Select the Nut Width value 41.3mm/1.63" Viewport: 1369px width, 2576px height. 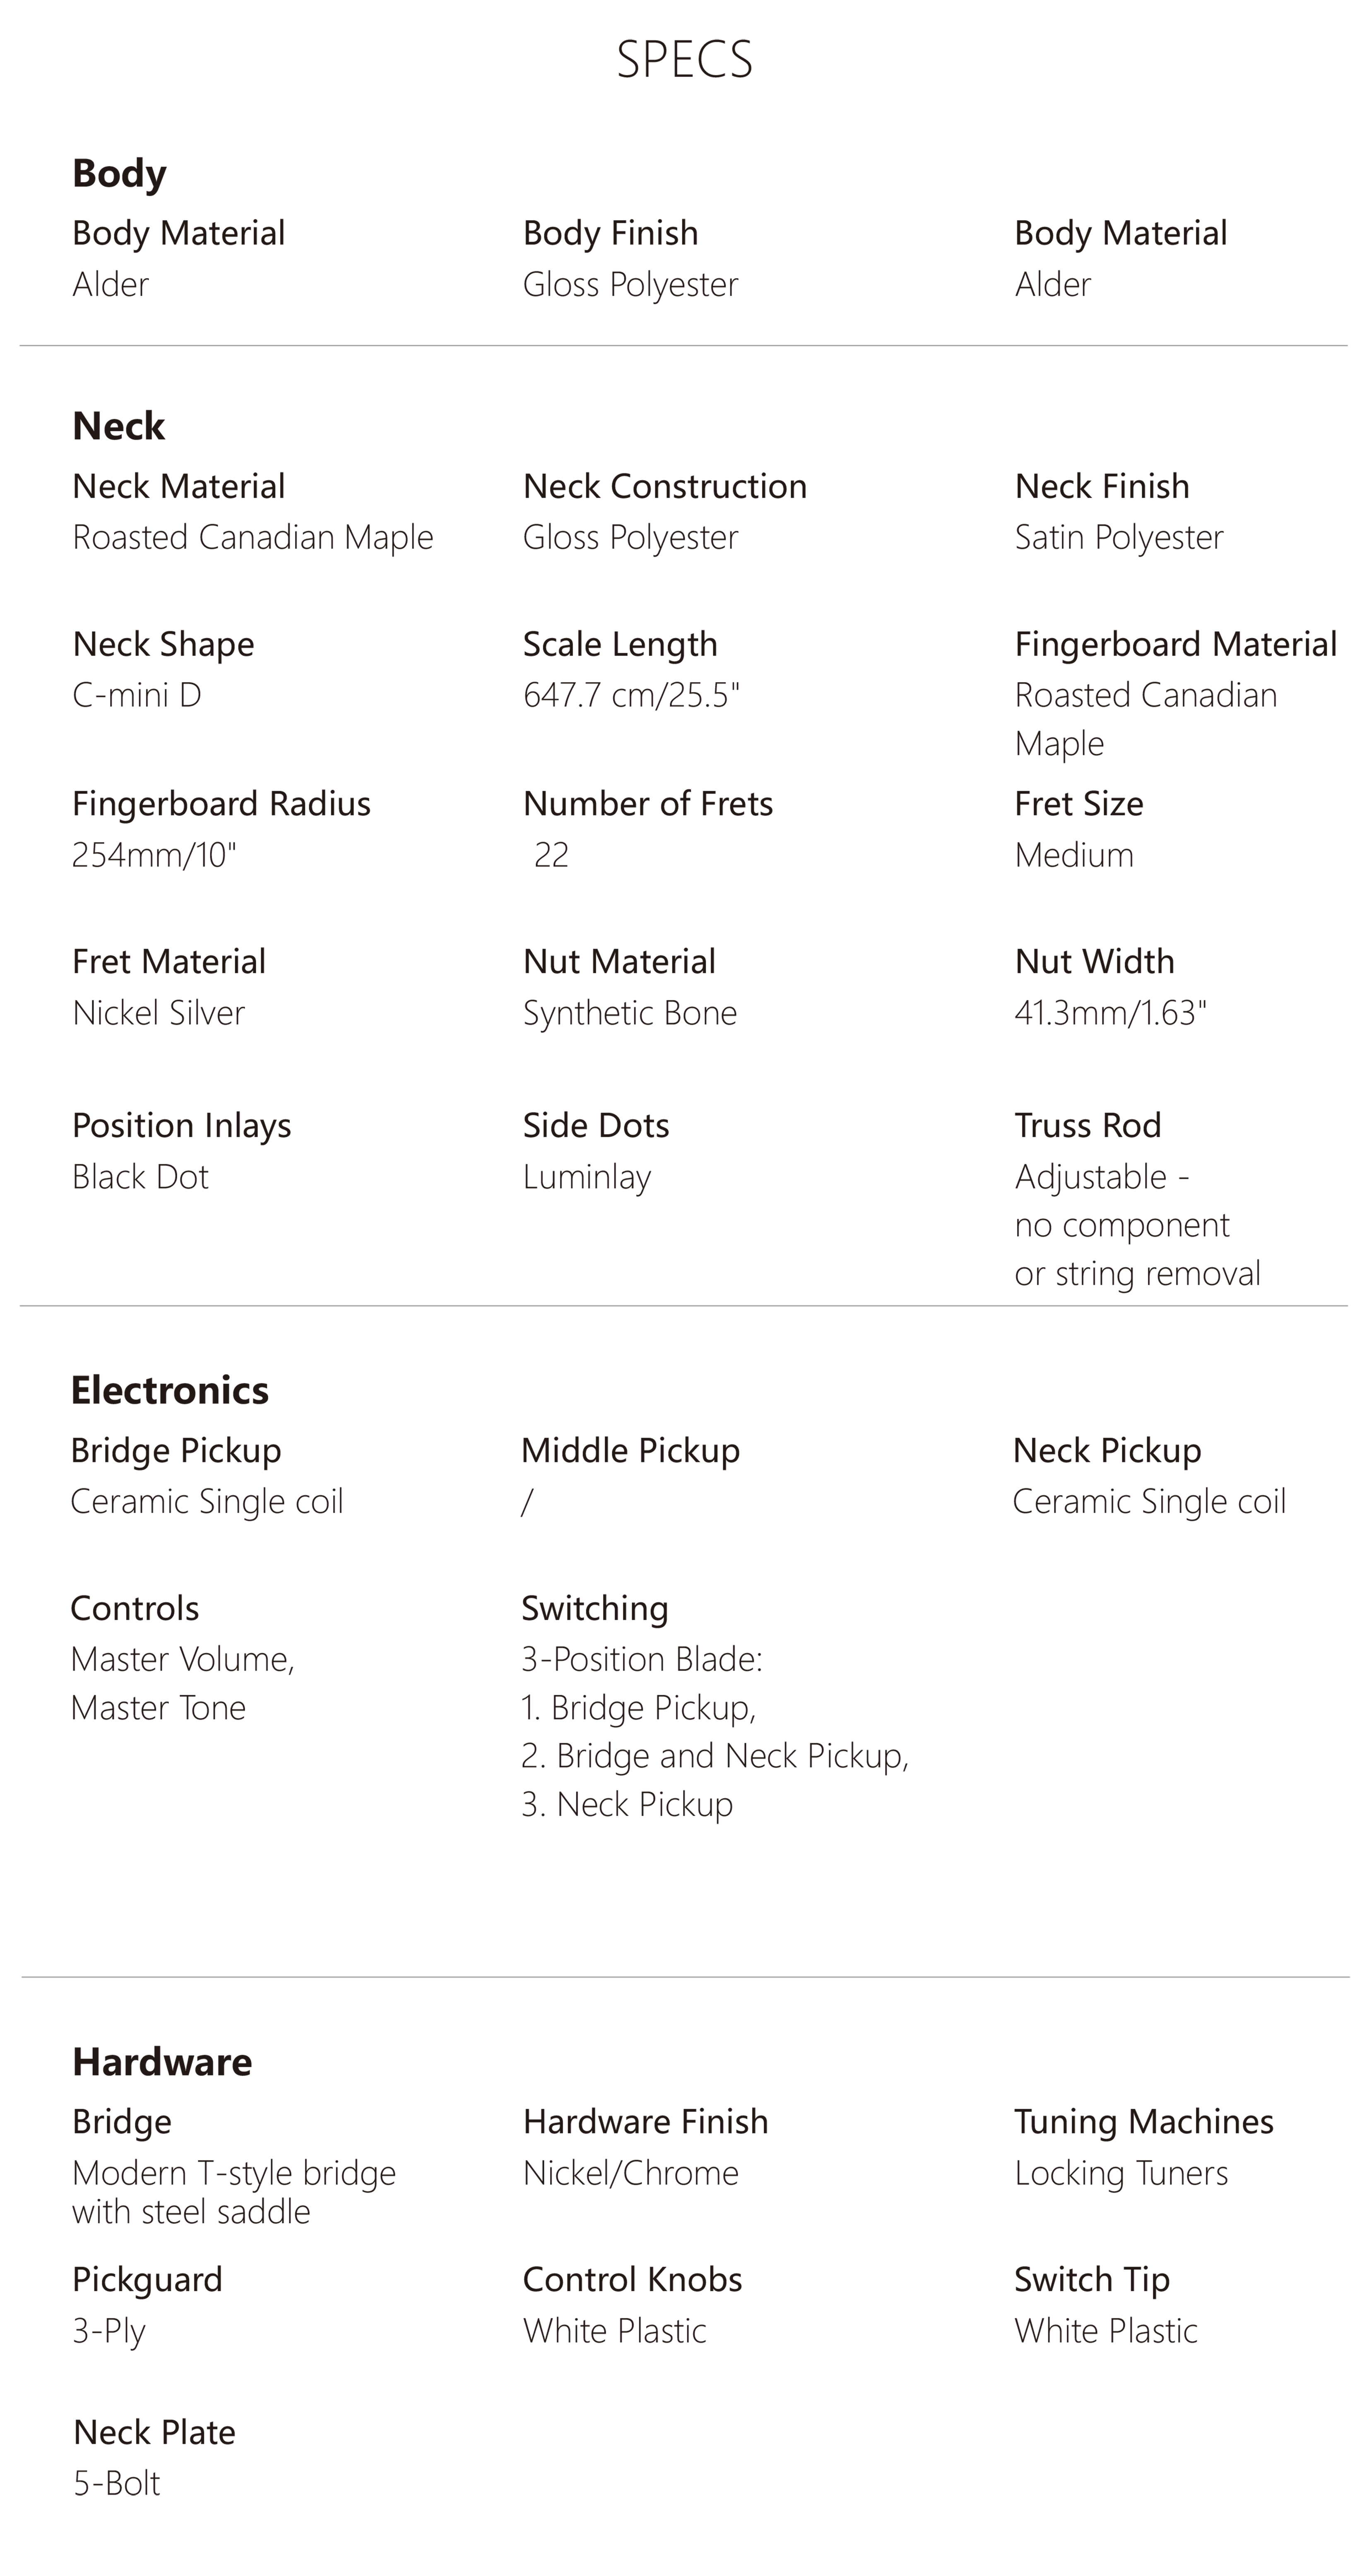click(x=1110, y=1013)
